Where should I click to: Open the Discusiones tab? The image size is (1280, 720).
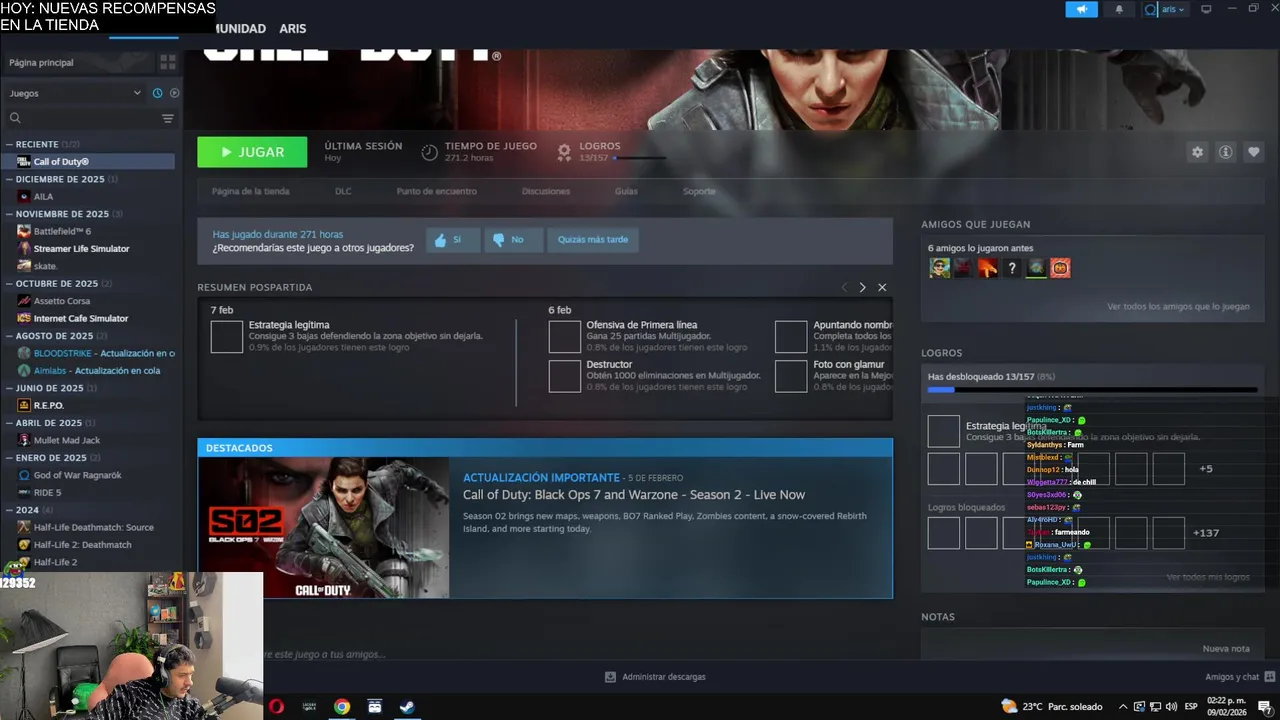click(x=546, y=191)
